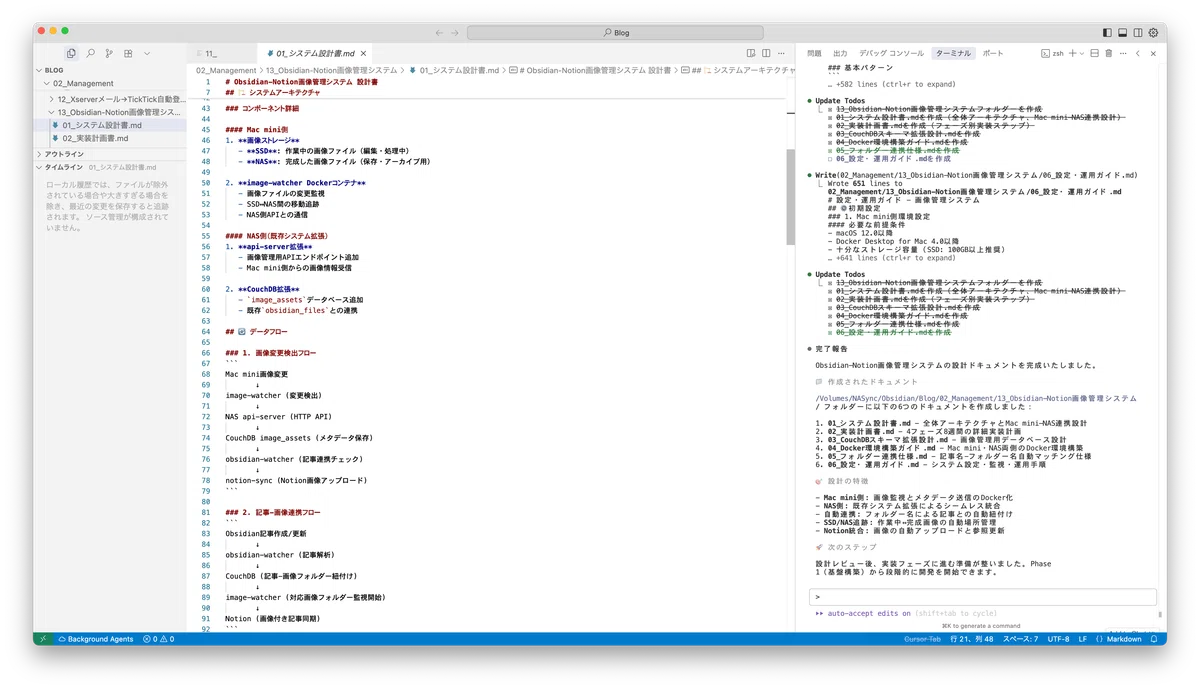Image resolution: width=1200 pixels, height=689 pixels.
Task: Close the terminal panel
Action: click(x=1153, y=53)
